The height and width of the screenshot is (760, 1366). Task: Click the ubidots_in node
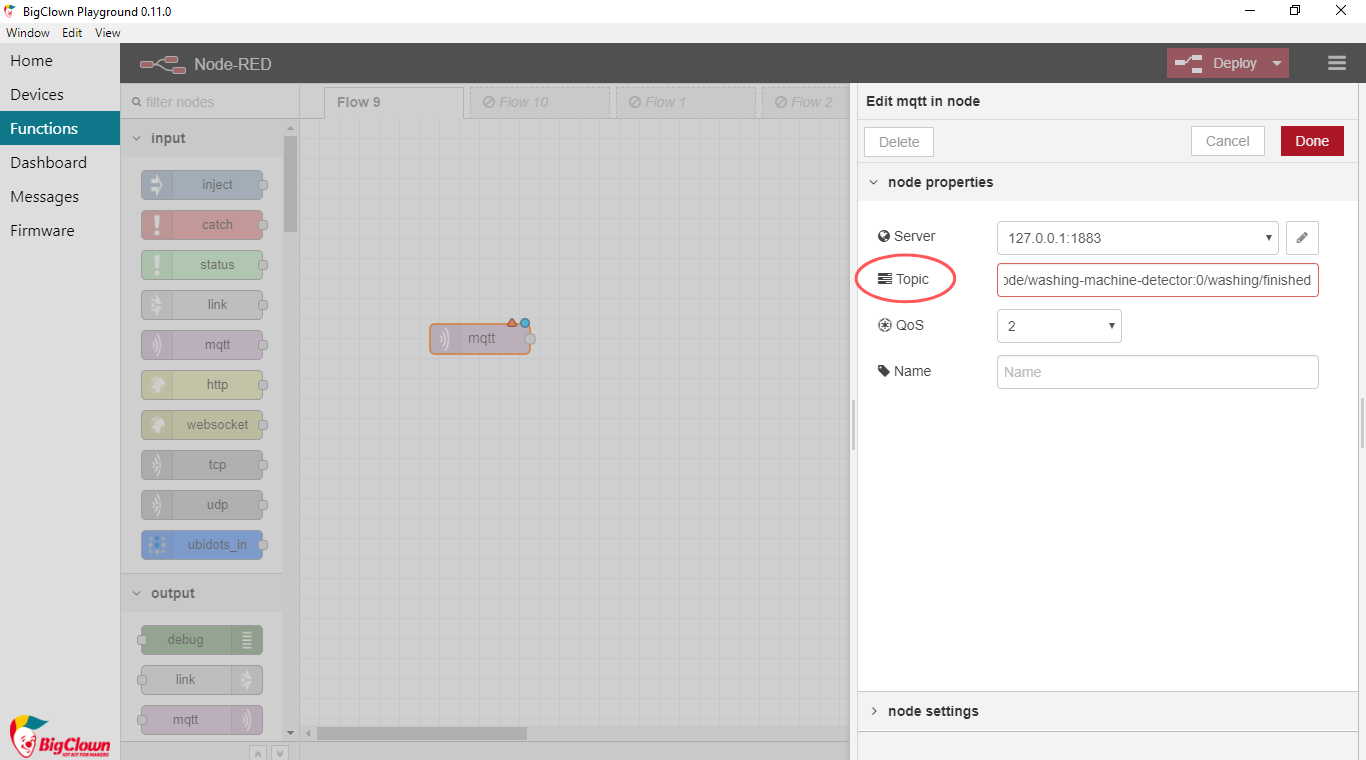(202, 545)
